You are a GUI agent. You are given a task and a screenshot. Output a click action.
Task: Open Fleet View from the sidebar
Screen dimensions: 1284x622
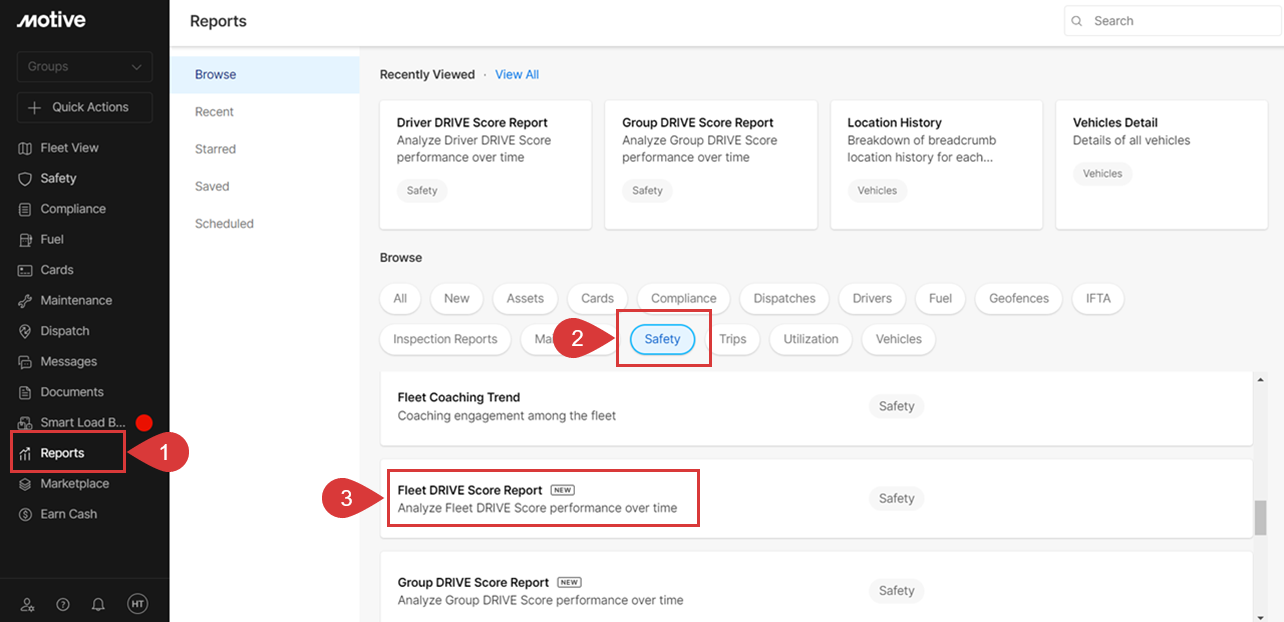pos(69,148)
